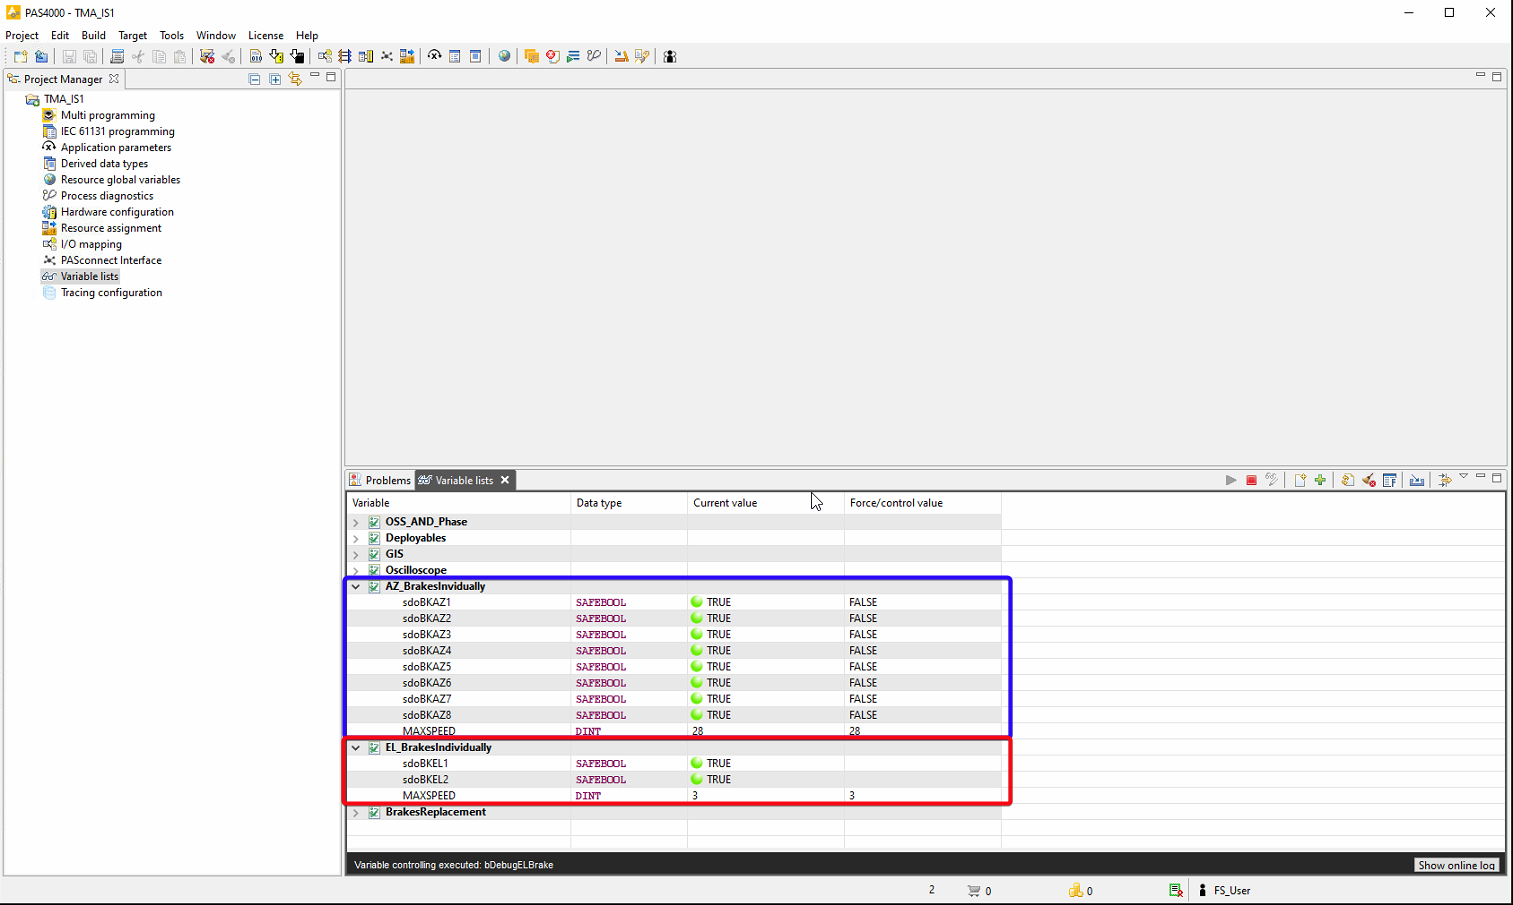This screenshot has width=1513, height=905.
Task: Select IEC 61131 programming in project tree
Action: coord(117,131)
